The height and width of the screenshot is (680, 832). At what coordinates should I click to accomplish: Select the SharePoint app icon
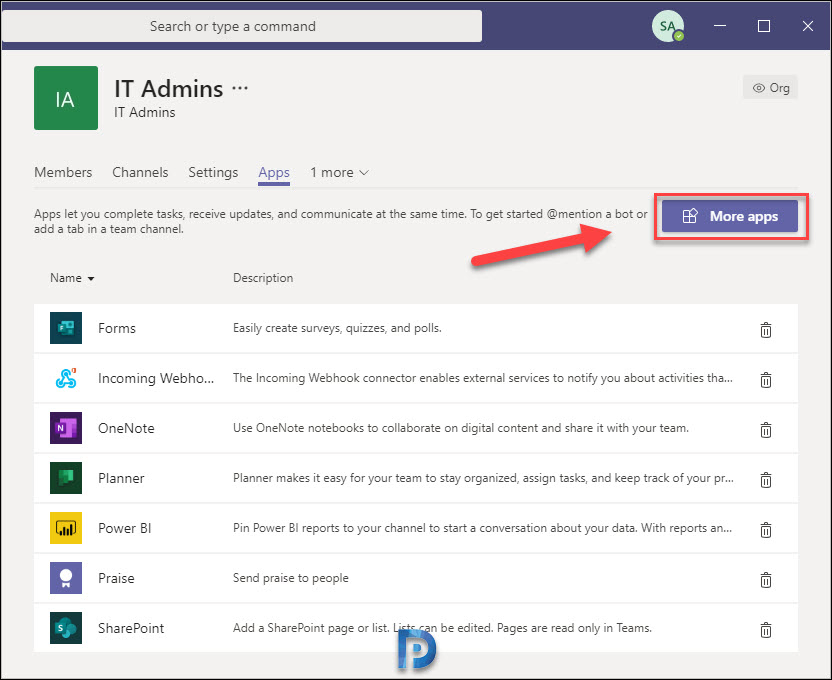click(66, 627)
